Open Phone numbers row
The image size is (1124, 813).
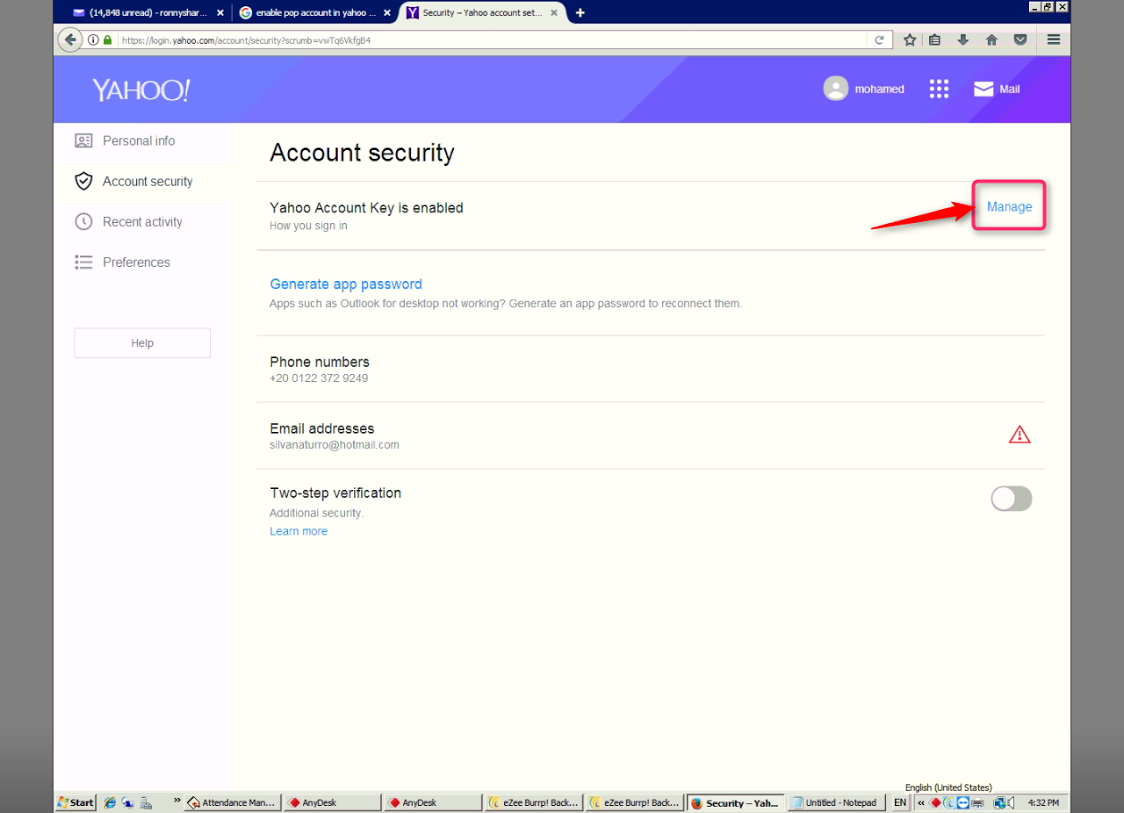pos(650,369)
